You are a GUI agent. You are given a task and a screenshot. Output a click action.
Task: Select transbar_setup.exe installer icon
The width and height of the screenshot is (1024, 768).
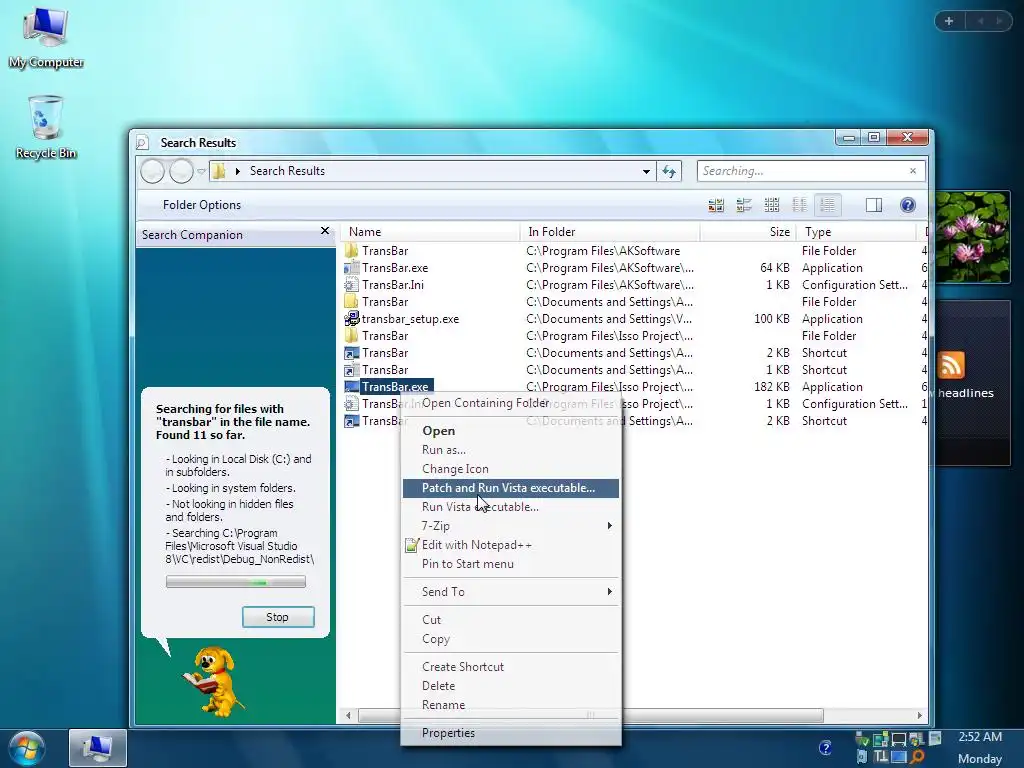pos(352,319)
